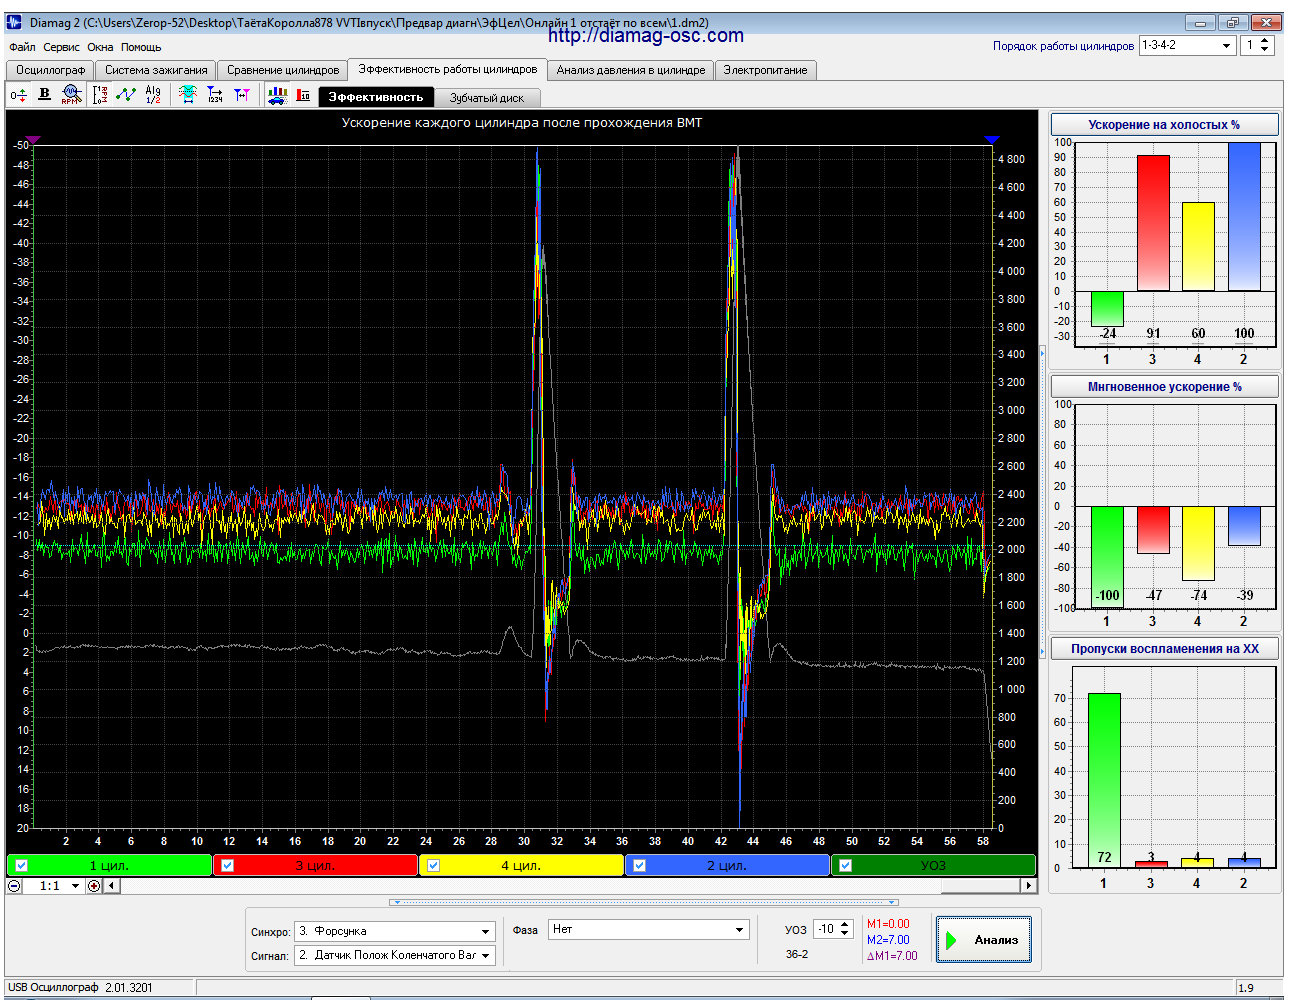Screen dimensions: 1296x1000
Task: Toggle the 2 цил. blue trace checkbox
Action: coord(640,866)
